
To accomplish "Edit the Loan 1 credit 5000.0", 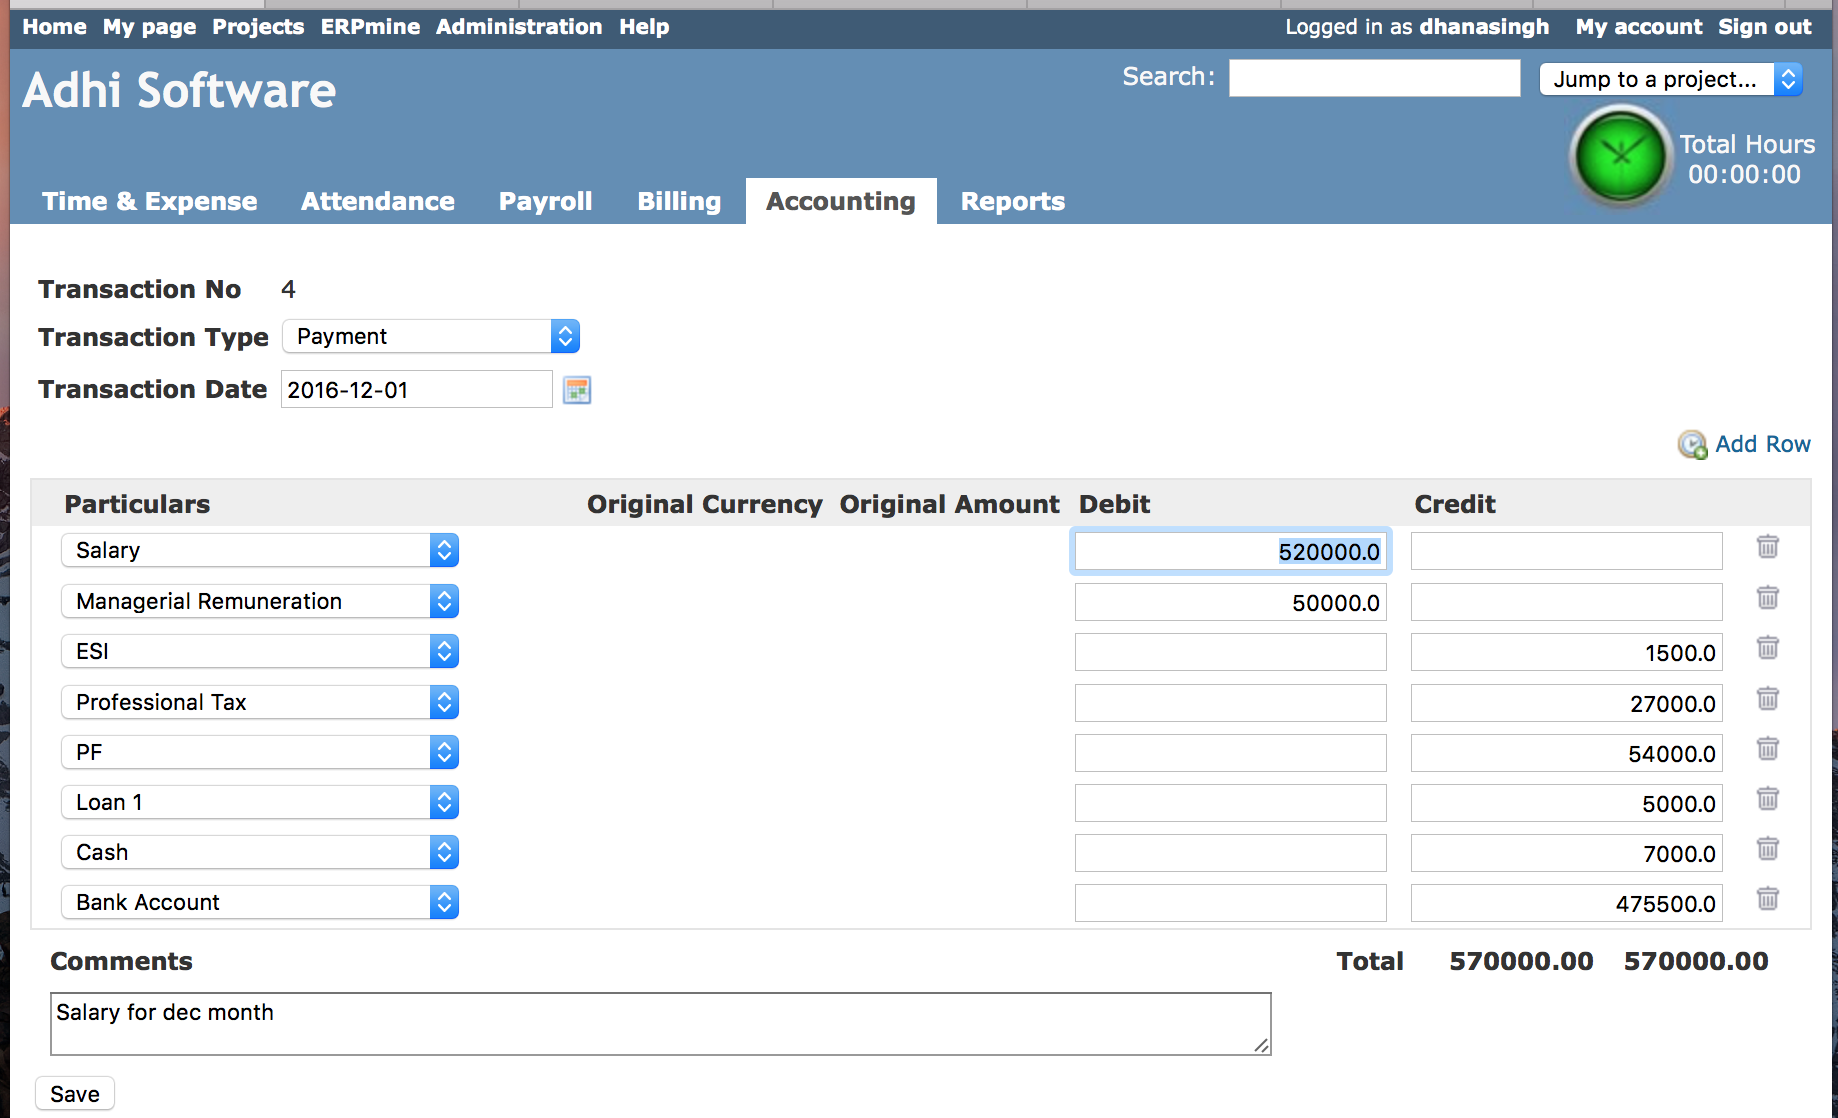I will pos(1567,803).
